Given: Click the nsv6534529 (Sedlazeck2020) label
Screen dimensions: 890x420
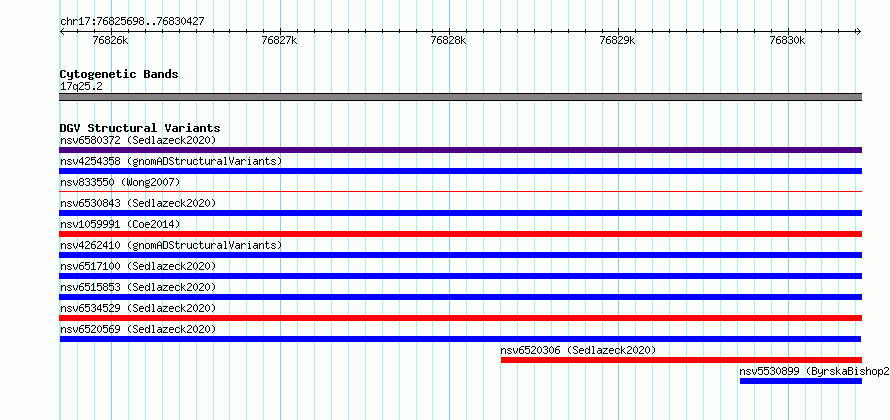Looking at the screenshot, I should click(138, 308).
